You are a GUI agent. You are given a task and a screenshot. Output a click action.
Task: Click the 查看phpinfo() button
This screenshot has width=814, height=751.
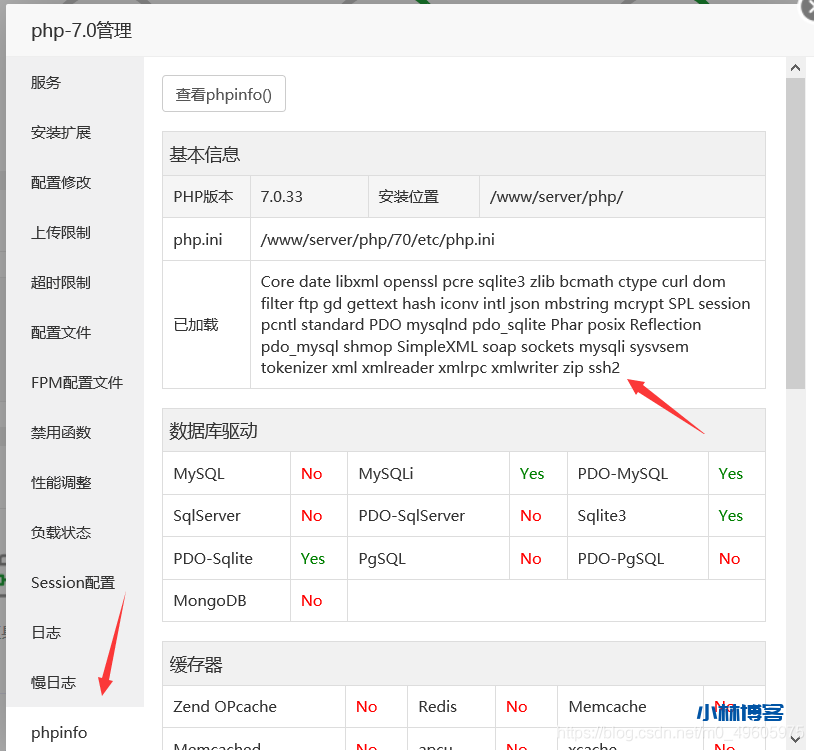click(x=224, y=94)
